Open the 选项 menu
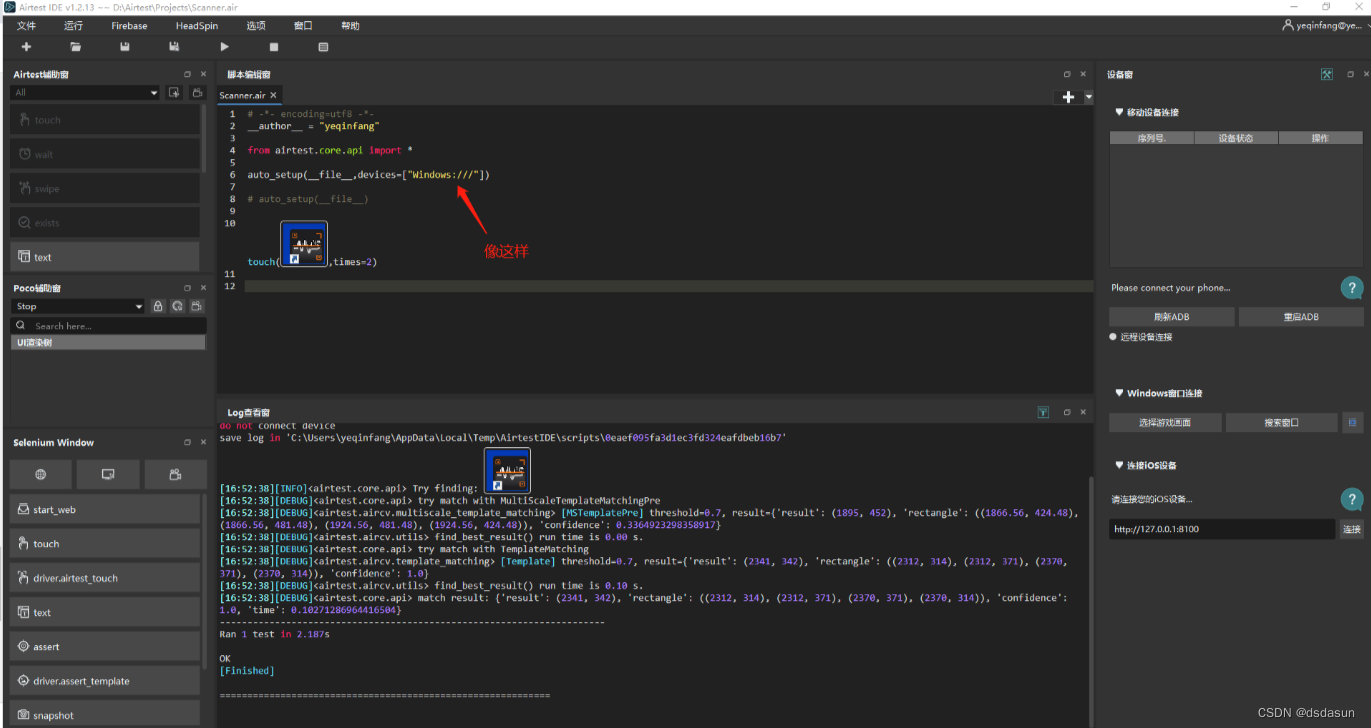This screenshot has width=1371, height=728. coord(256,26)
